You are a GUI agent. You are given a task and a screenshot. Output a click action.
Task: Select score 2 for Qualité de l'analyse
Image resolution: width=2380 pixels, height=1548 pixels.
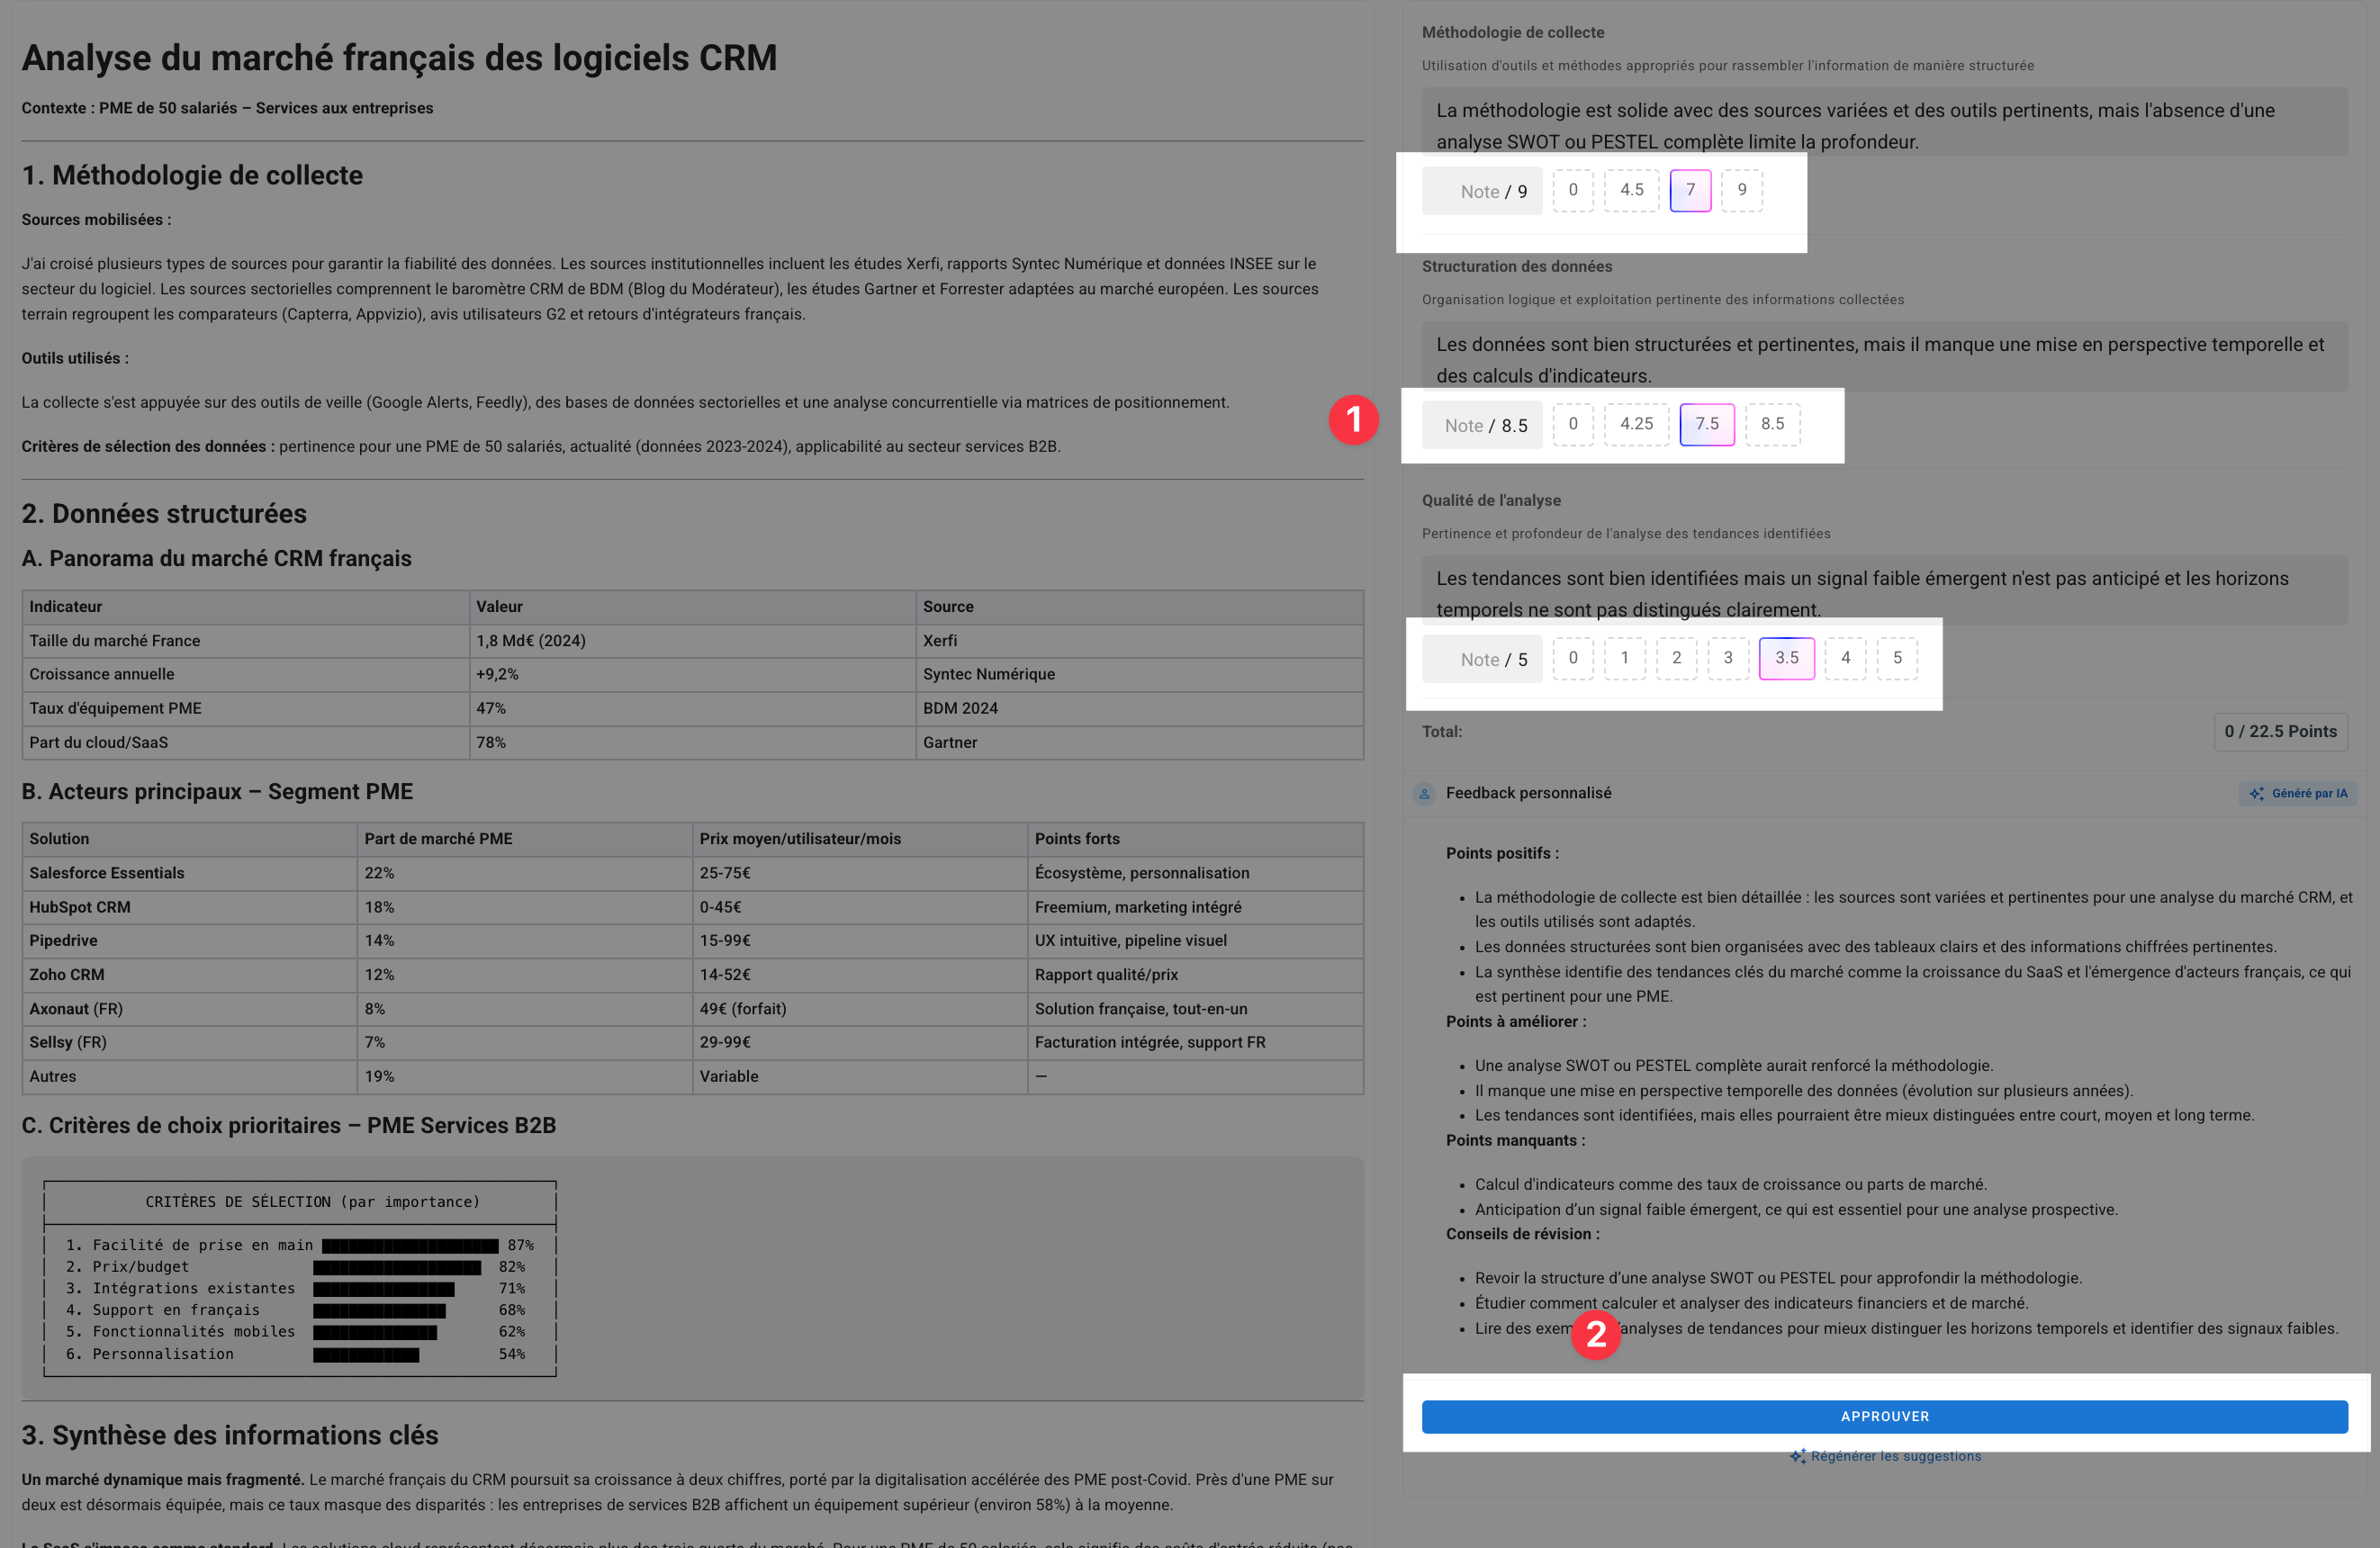1677,658
